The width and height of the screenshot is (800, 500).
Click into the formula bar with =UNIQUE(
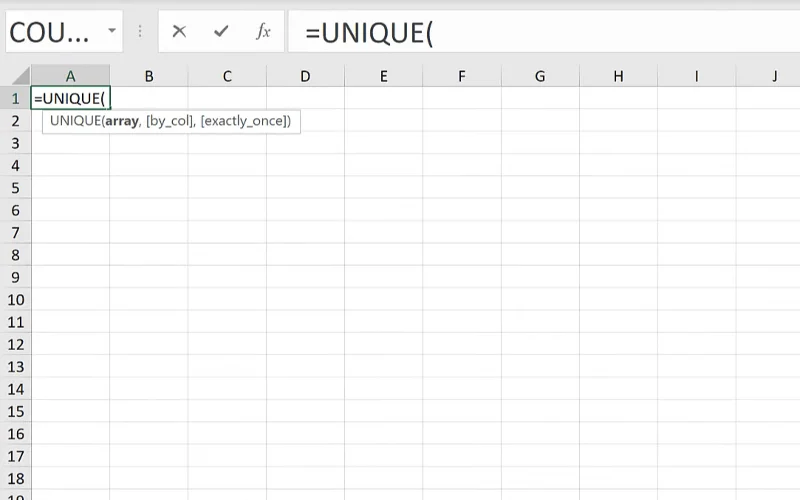coord(544,32)
